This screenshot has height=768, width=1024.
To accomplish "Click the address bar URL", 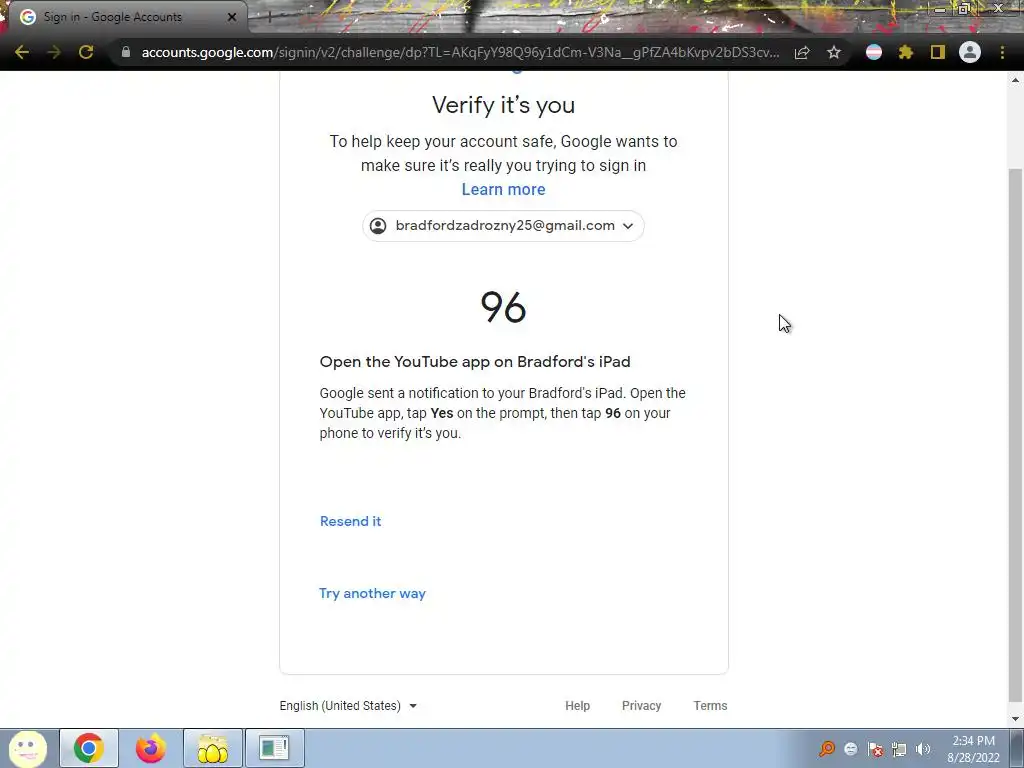I will coord(460,52).
